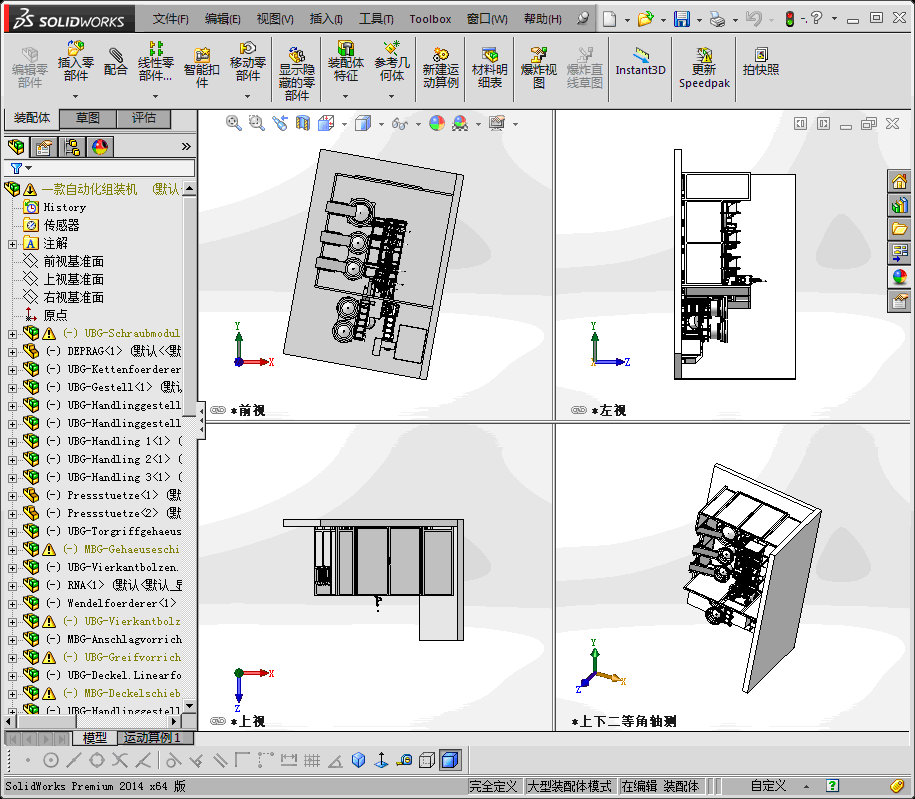The height and width of the screenshot is (799, 915).
Task: Take a snapshot (拍快照)
Action: click(x=761, y=61)
